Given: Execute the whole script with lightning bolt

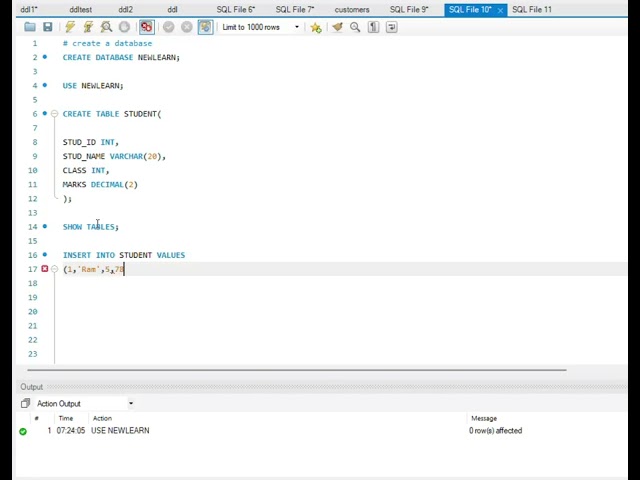Looking at the screenshot, I should [70, 27].
